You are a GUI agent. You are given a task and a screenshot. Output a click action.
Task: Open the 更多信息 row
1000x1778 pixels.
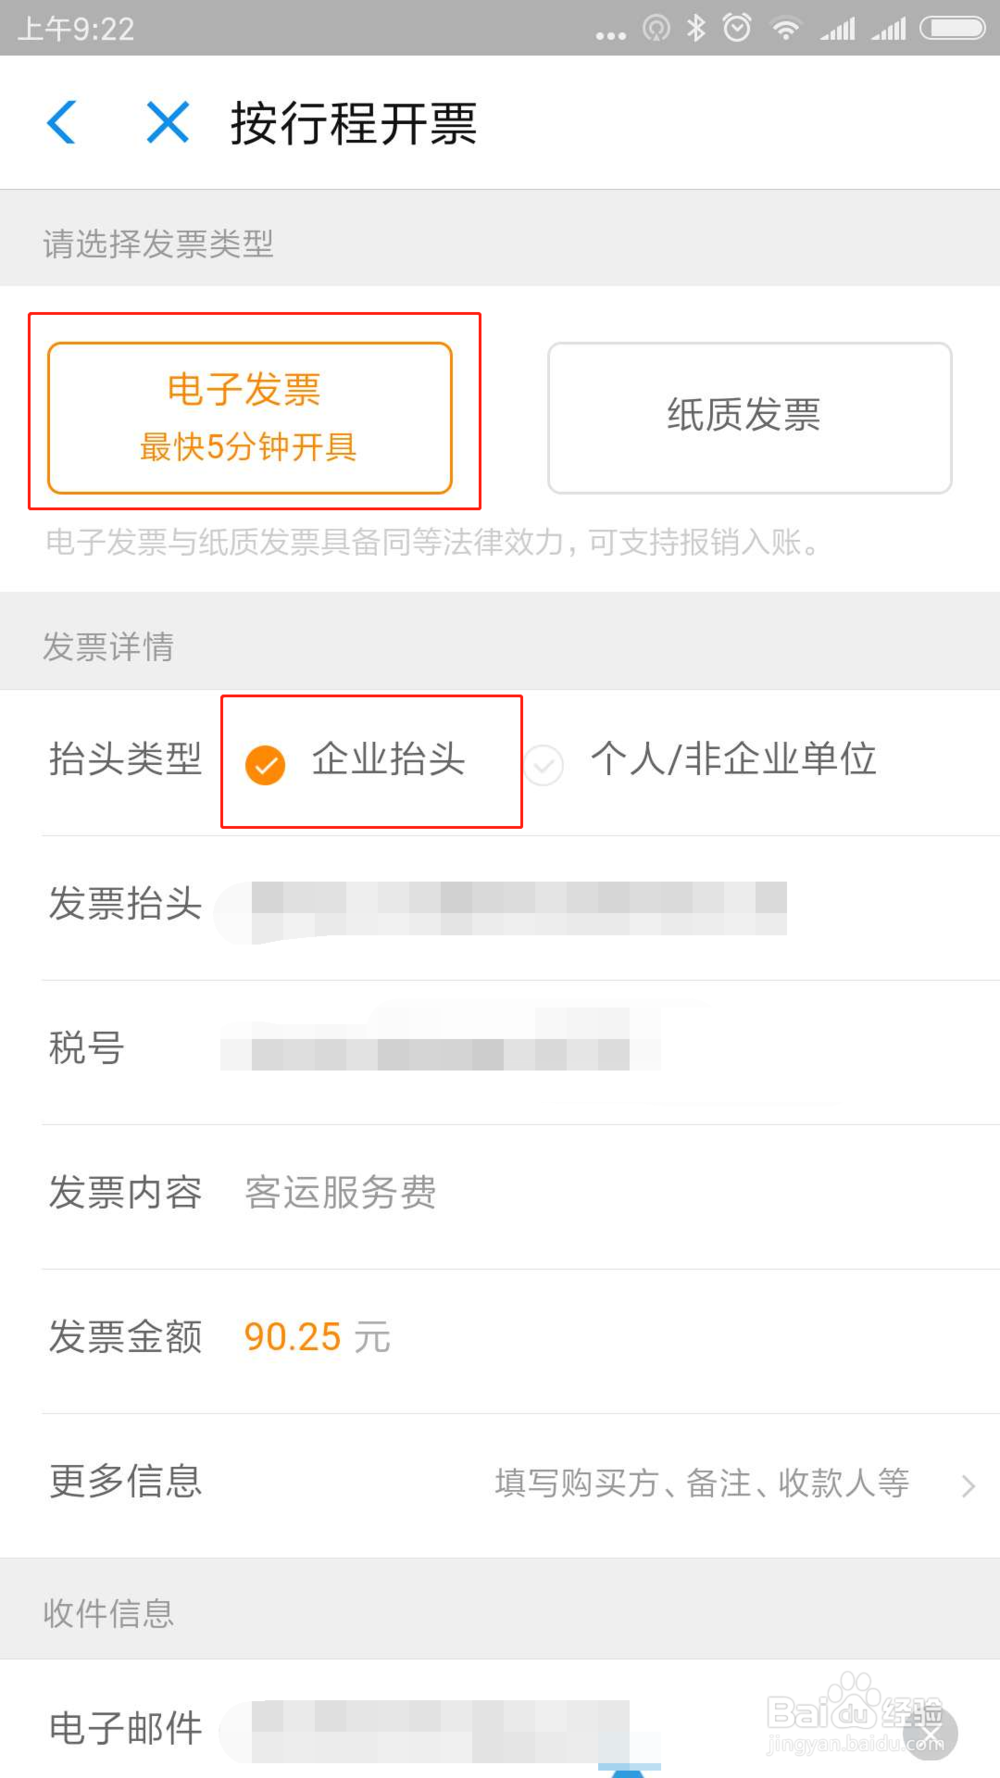tap(520, 1485)
